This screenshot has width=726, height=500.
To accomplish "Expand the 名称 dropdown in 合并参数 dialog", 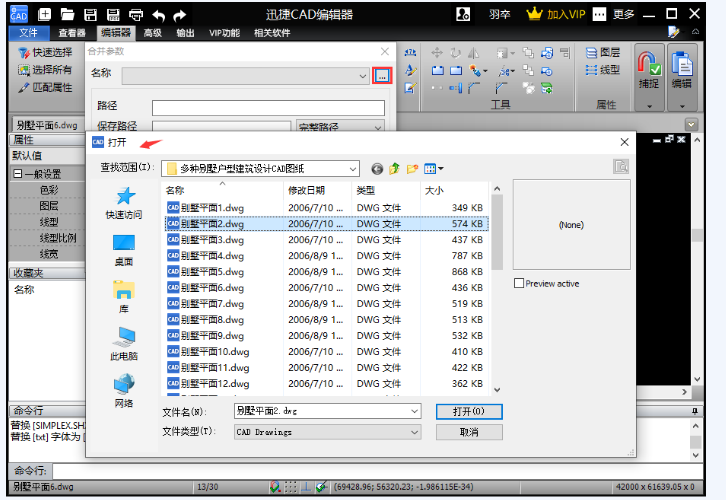I will click(x=363, y=76).
